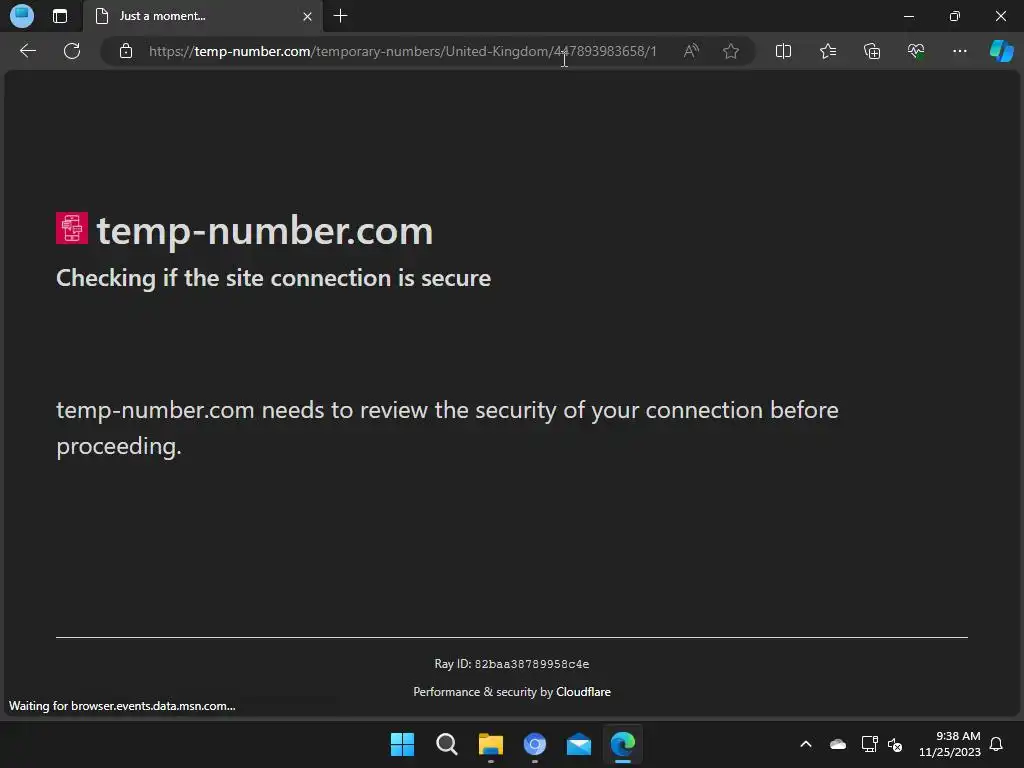Open File Explorer from taskbar
The height and width of the screenshot is (768, 1024).
point(490,744)
